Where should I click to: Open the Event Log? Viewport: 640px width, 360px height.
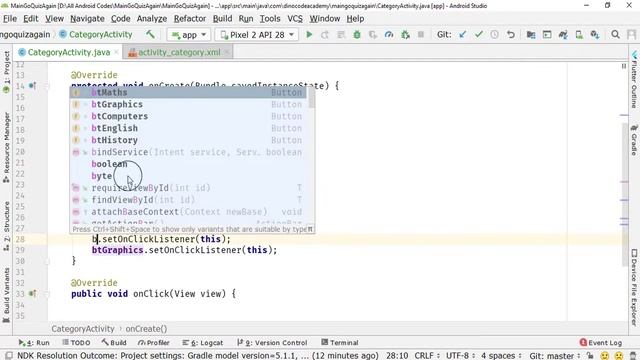tap(601, 343)
